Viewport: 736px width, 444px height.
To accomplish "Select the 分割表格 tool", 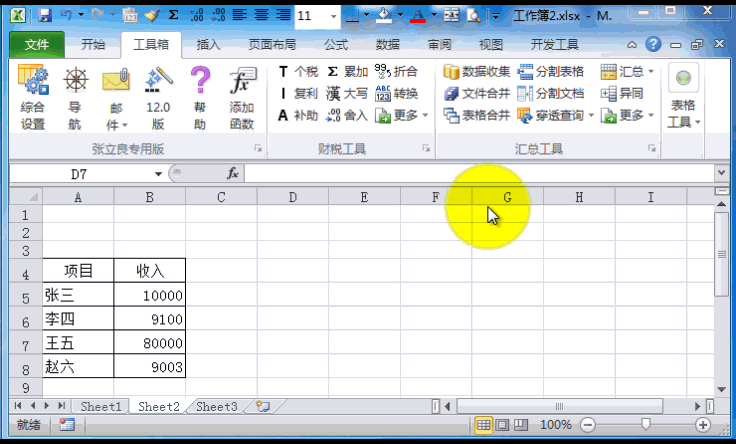I will [551, 72].
